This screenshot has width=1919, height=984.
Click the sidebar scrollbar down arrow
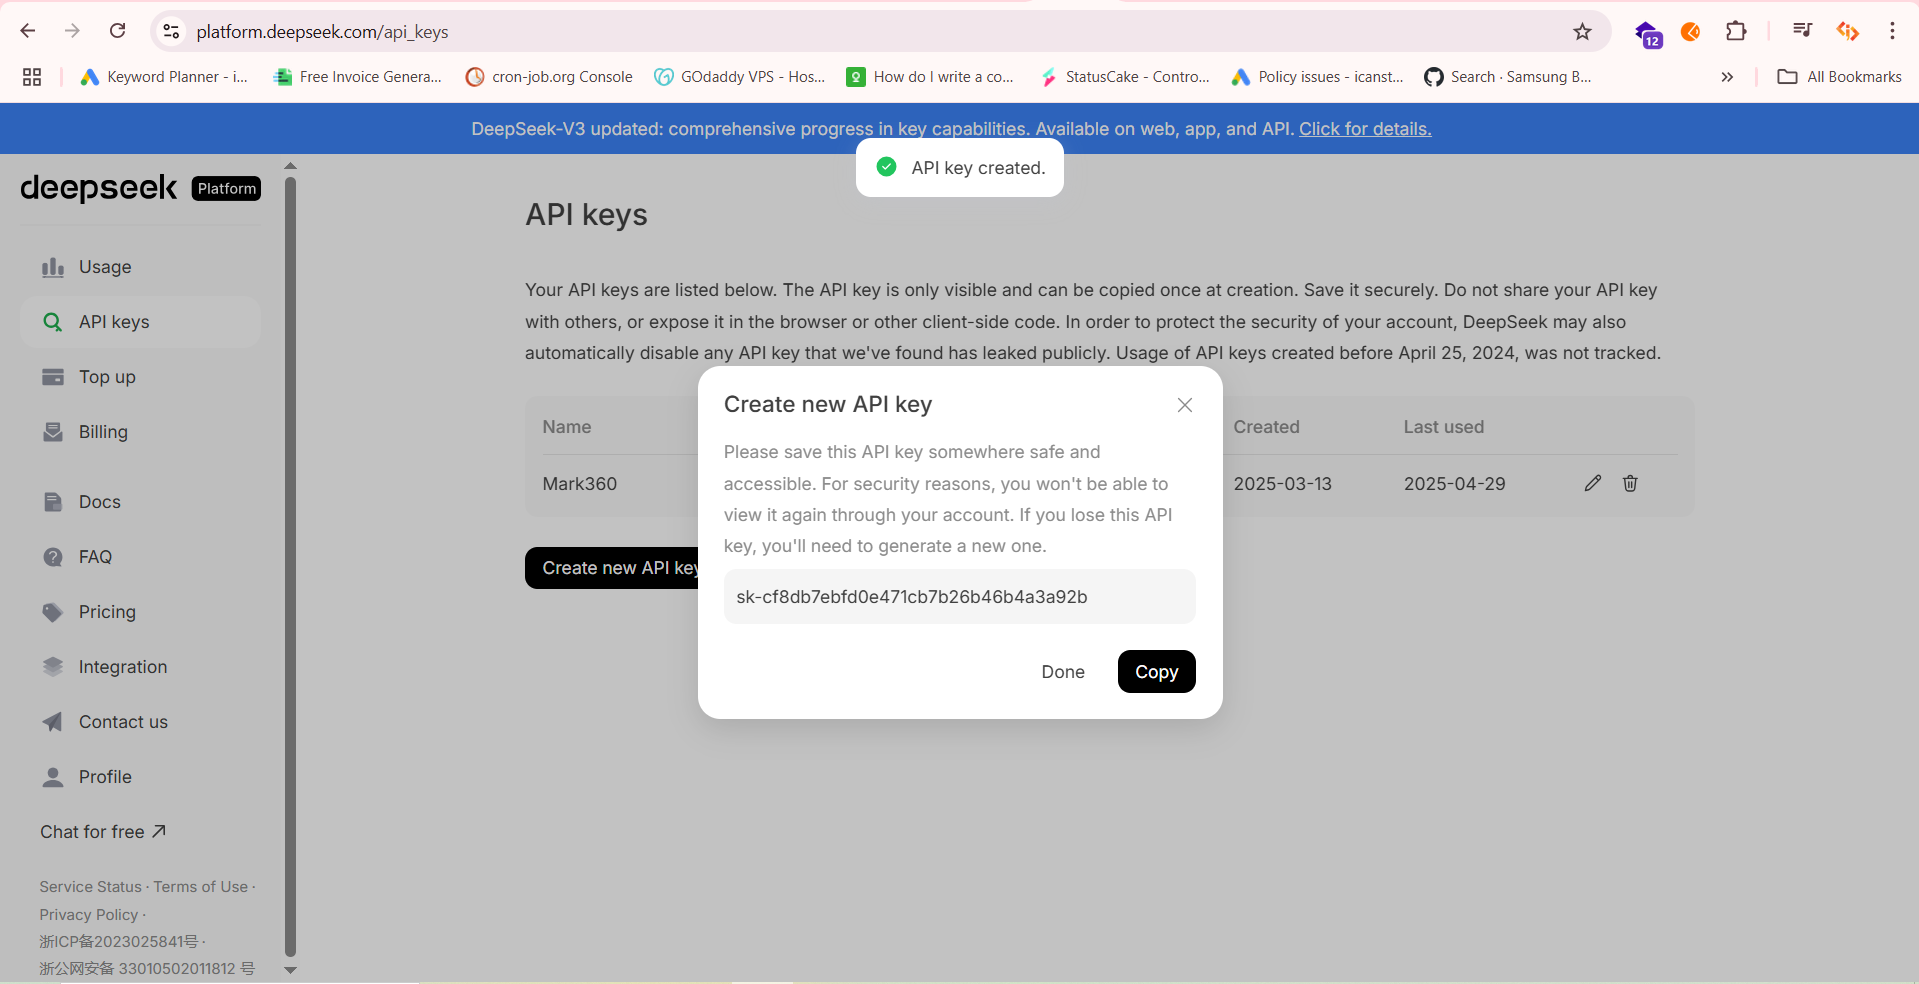pos(291,970)
